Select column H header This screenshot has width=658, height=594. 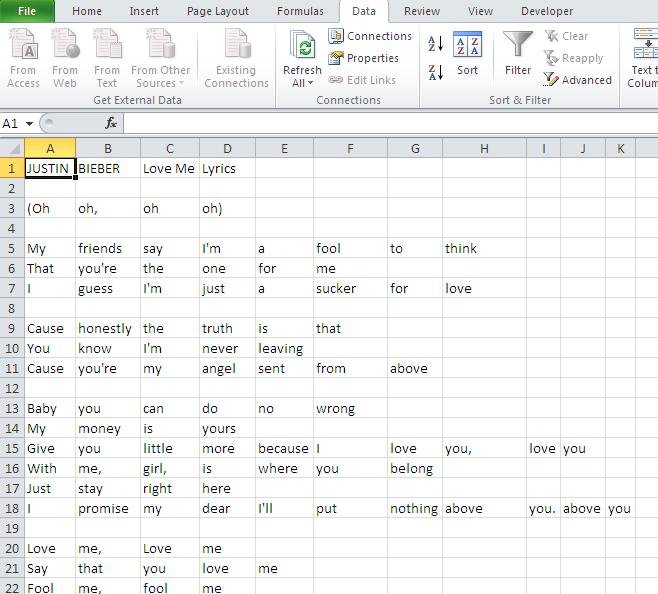[x=484, y=149]
